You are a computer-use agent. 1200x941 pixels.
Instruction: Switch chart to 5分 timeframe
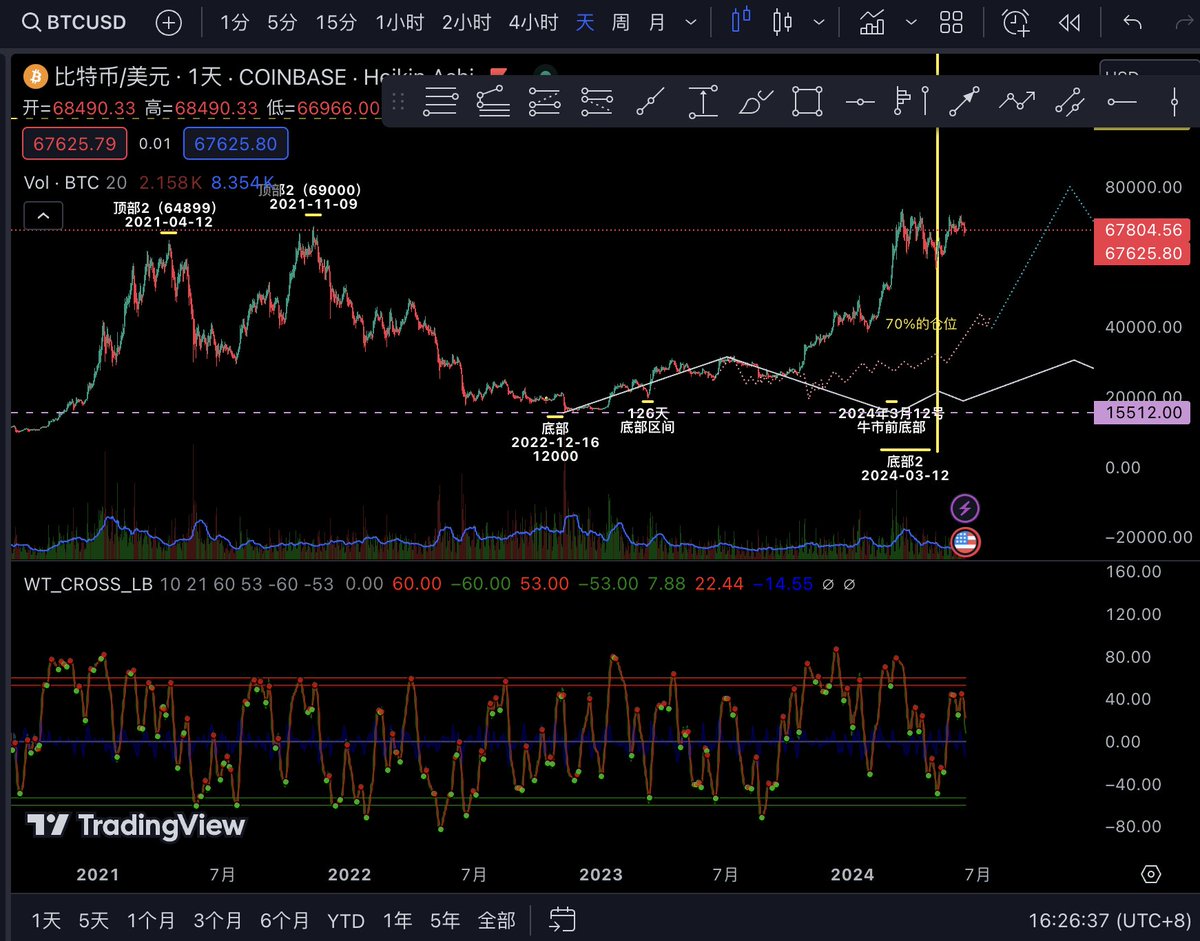click(x=282, y=22)
